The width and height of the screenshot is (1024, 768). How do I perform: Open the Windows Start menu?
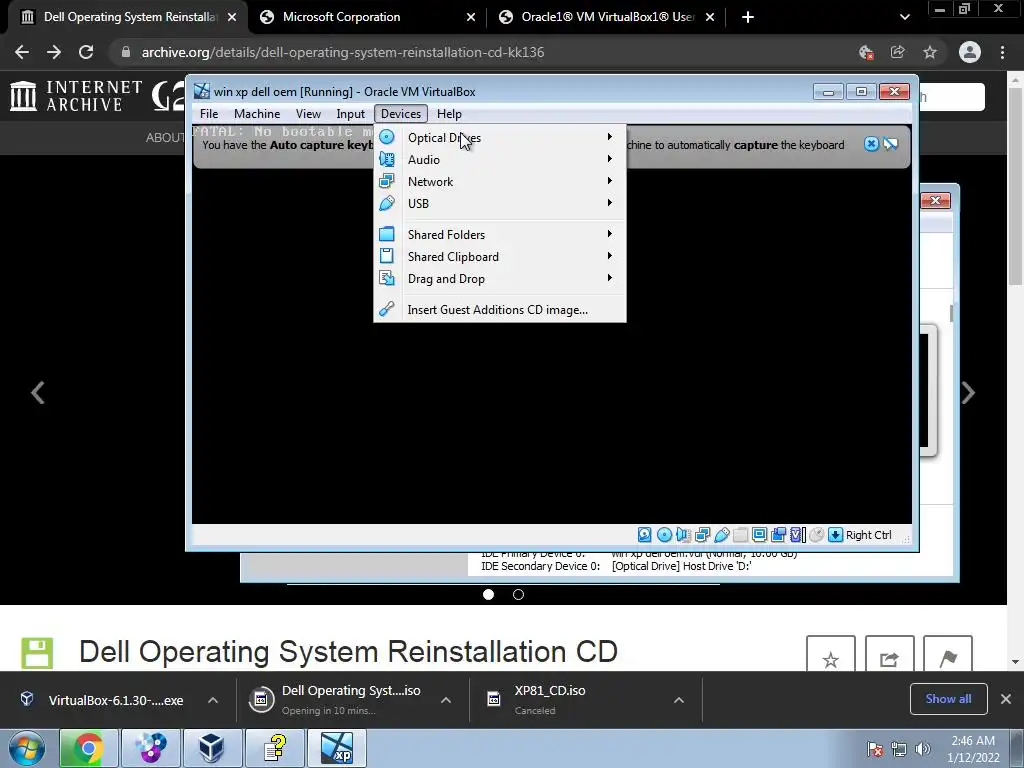tap(27, 748)
